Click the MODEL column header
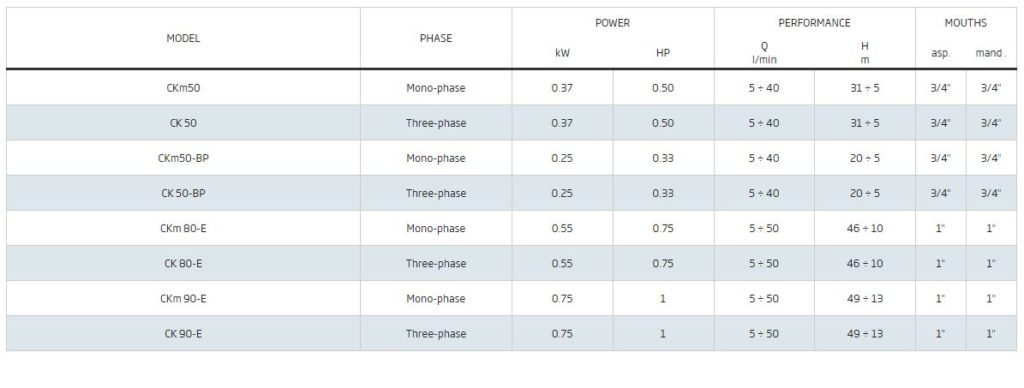 point(183,39)
